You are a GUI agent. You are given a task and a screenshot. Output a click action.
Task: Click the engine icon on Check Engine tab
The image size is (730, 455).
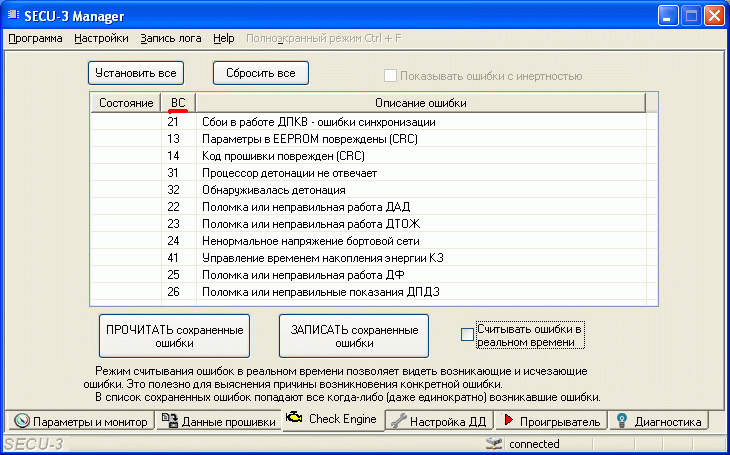pos(295,419)
